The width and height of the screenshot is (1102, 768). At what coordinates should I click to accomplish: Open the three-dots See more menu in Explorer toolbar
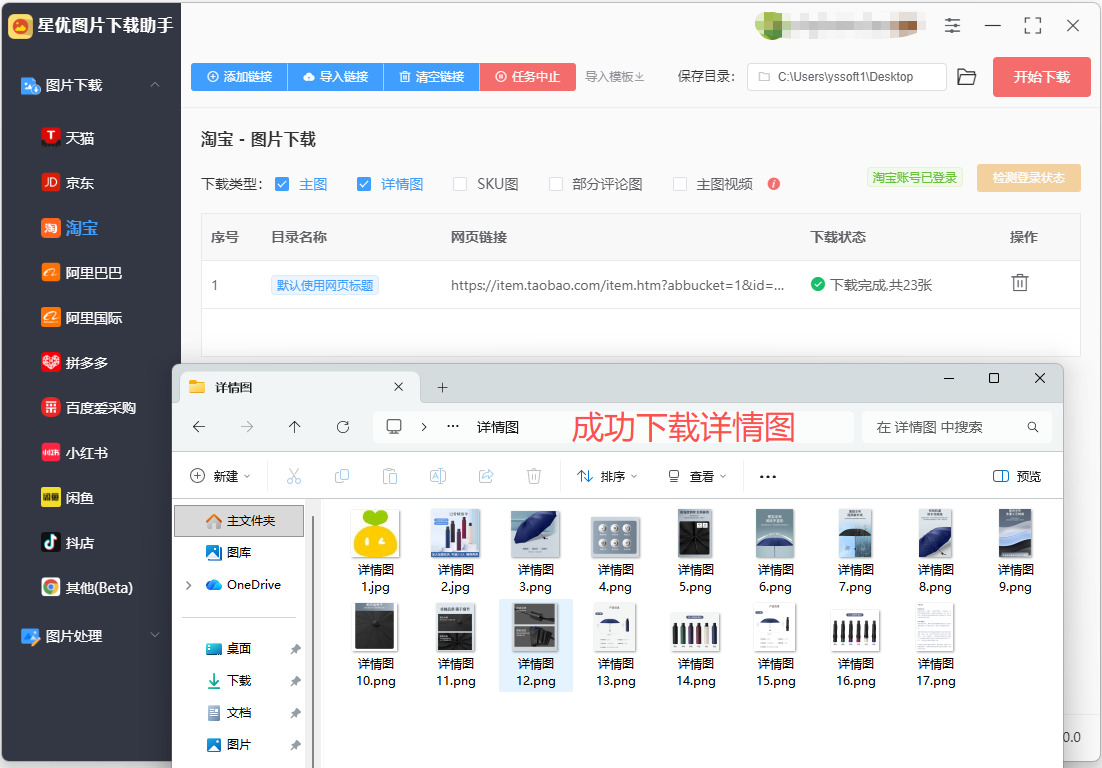coord(767,476)
